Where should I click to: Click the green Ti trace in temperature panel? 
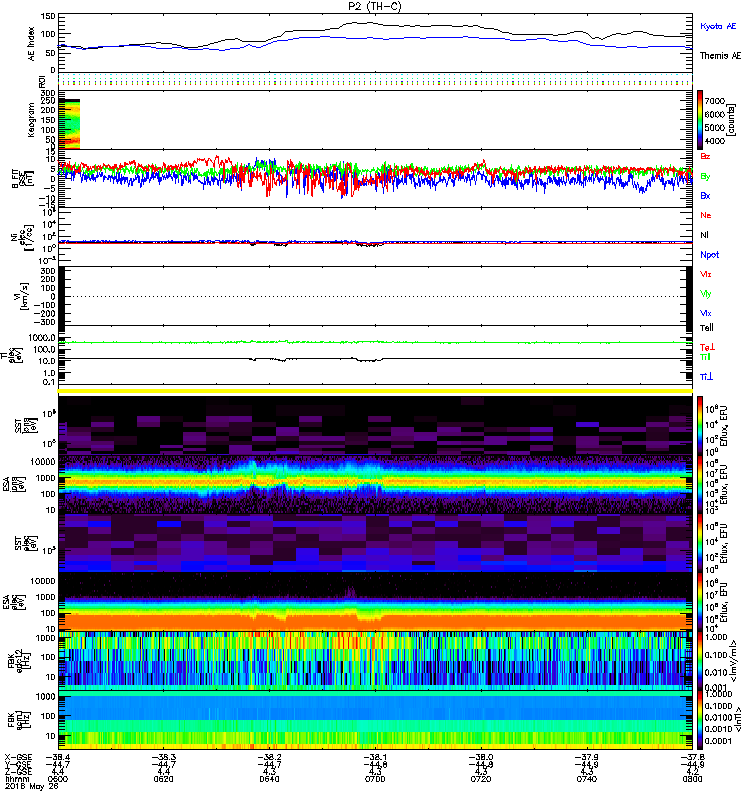click(x=375, y=342)
